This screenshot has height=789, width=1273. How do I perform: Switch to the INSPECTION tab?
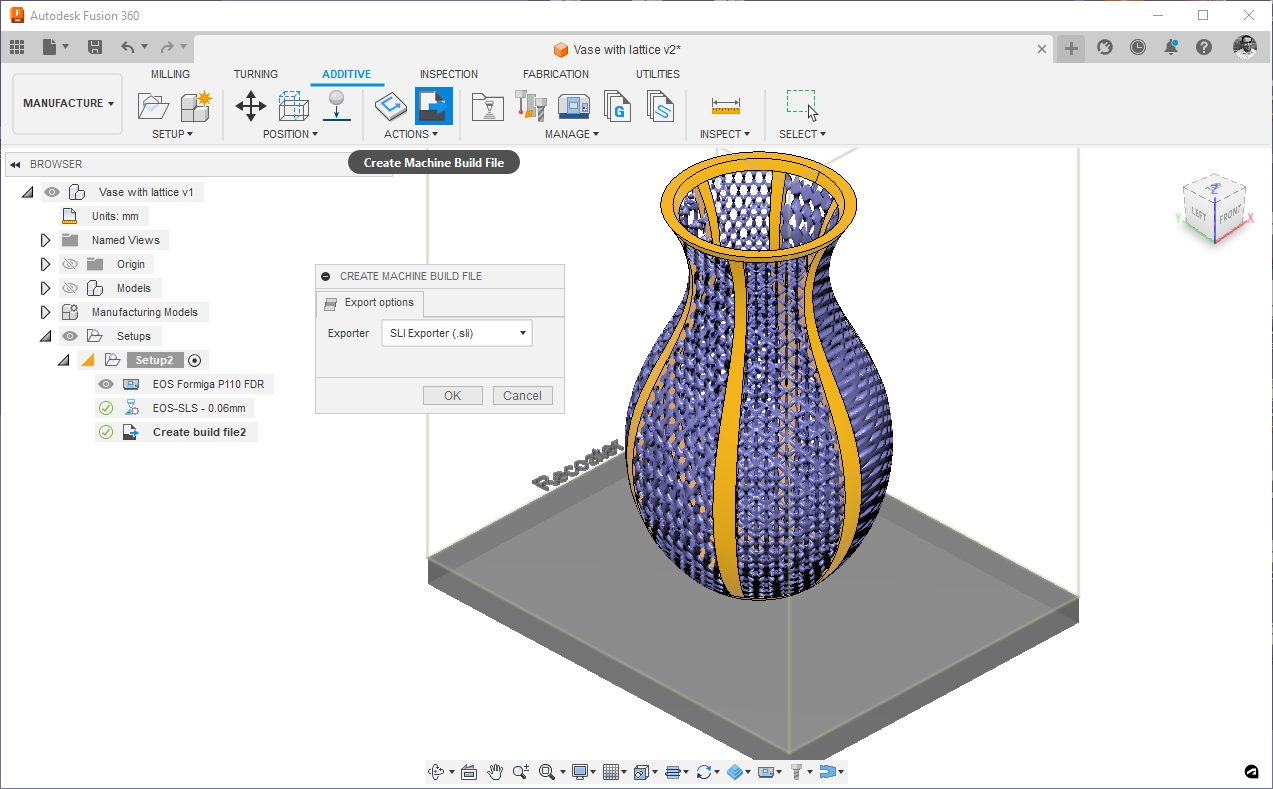pos(448,74)
